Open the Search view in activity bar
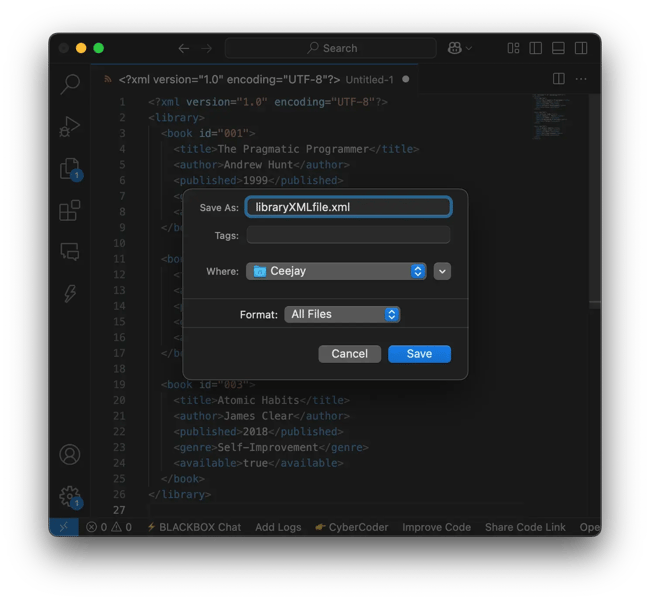The image size is (650, 601). [x=70, y=85]
